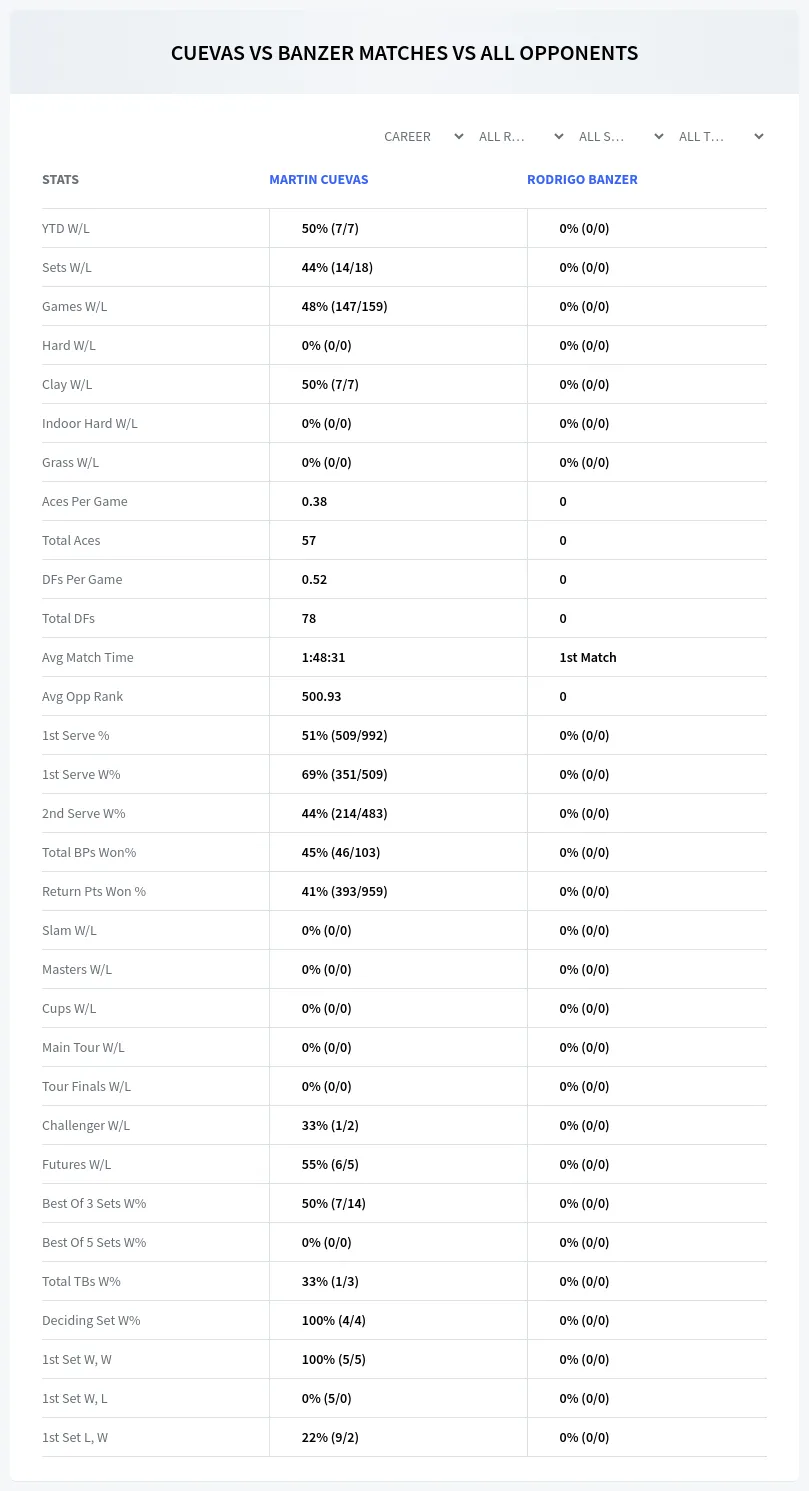809x1491 pixels.
Task: Click the Challenger W/L row label
Action: pos(86,1125)
